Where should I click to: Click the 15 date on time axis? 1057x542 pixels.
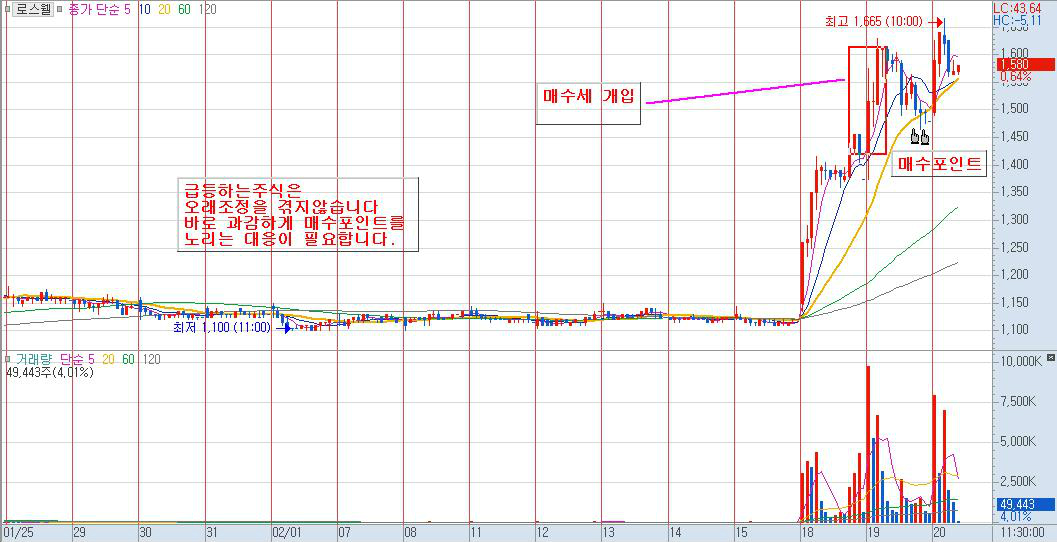coord(741,533)
